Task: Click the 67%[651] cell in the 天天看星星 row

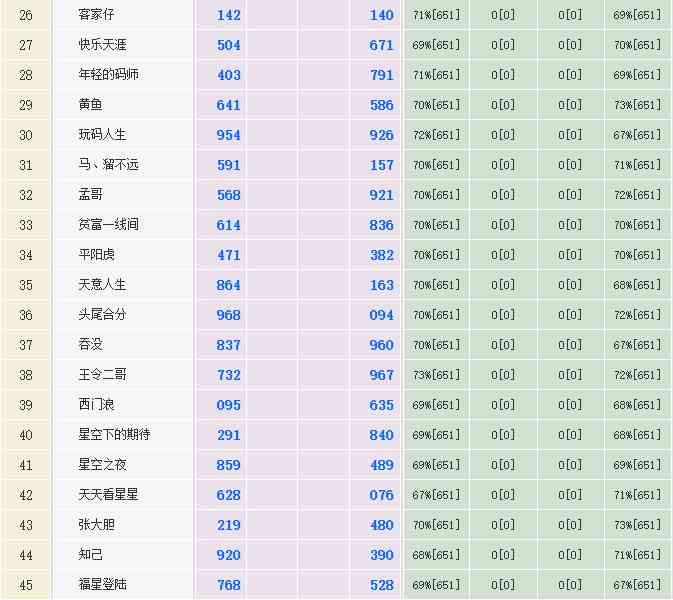Action: click(x=436, y=495)
